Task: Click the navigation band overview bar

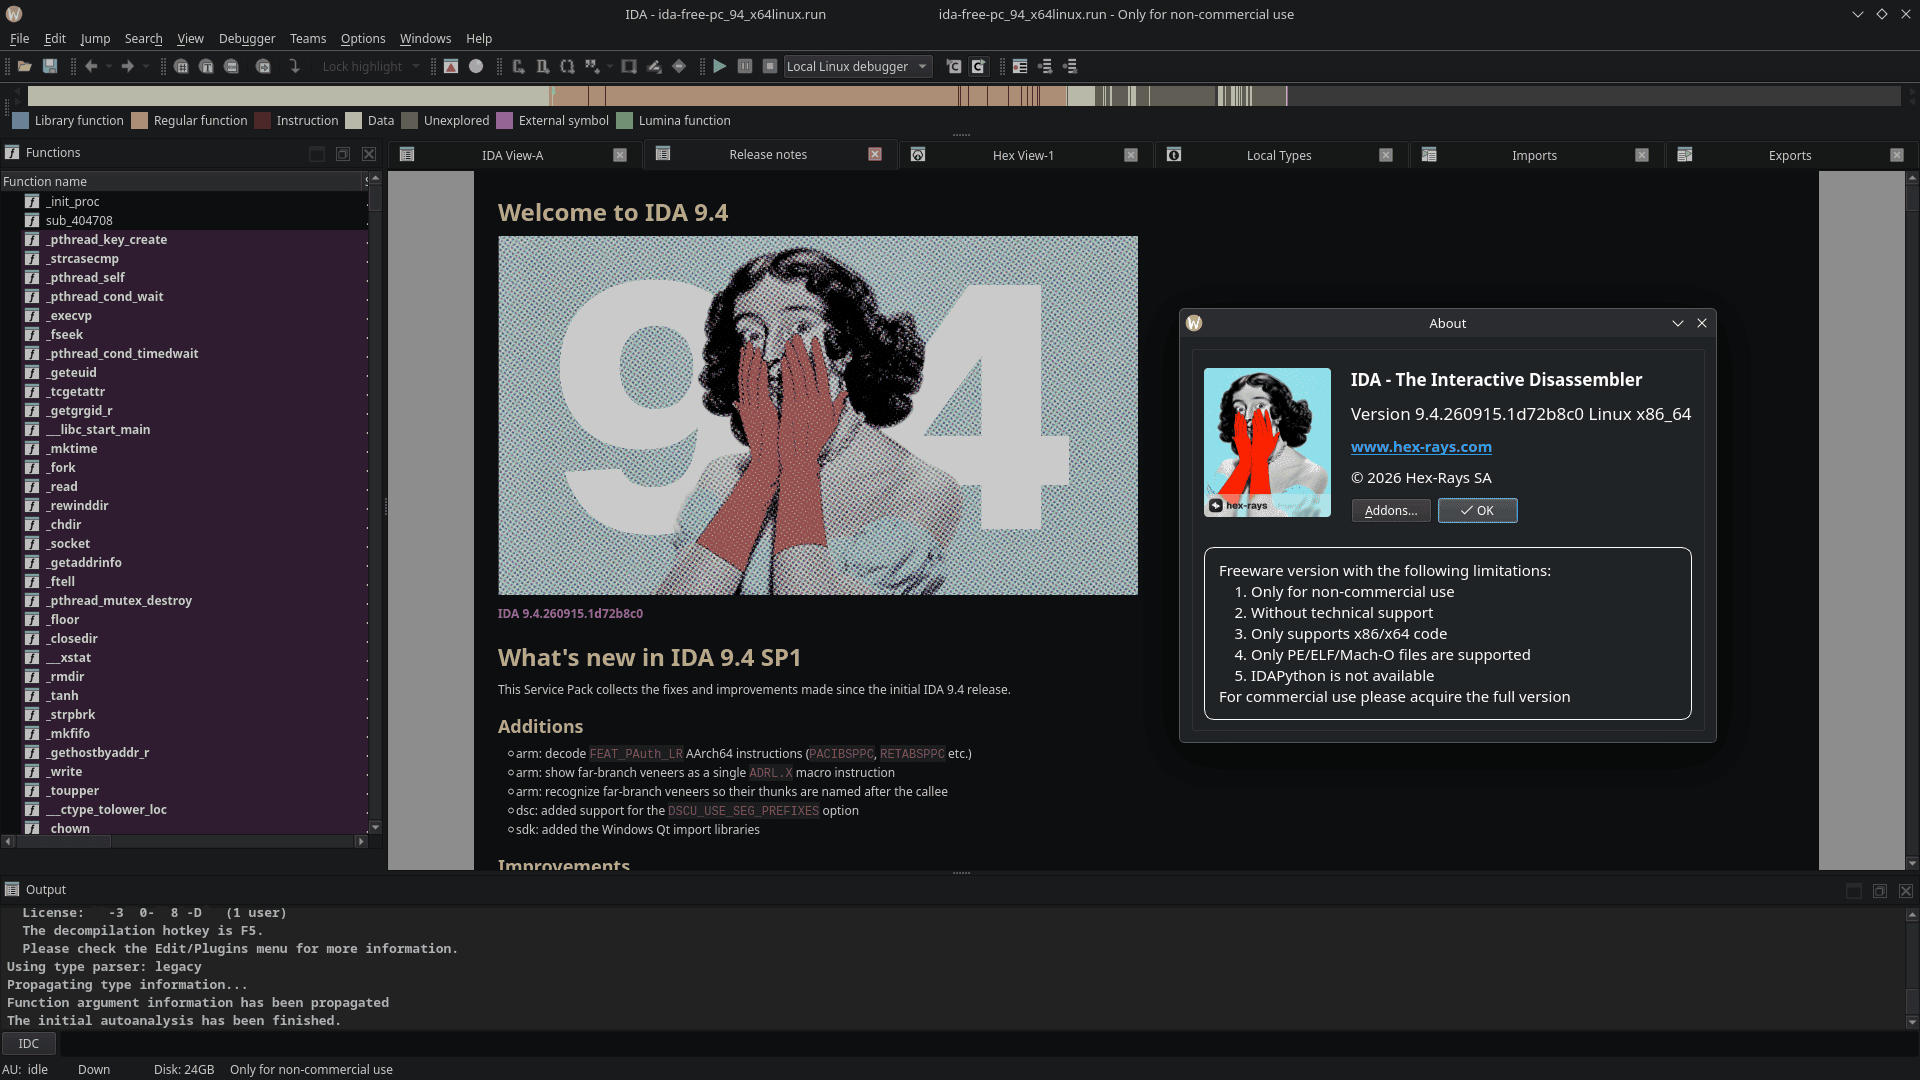Action: 964,96
